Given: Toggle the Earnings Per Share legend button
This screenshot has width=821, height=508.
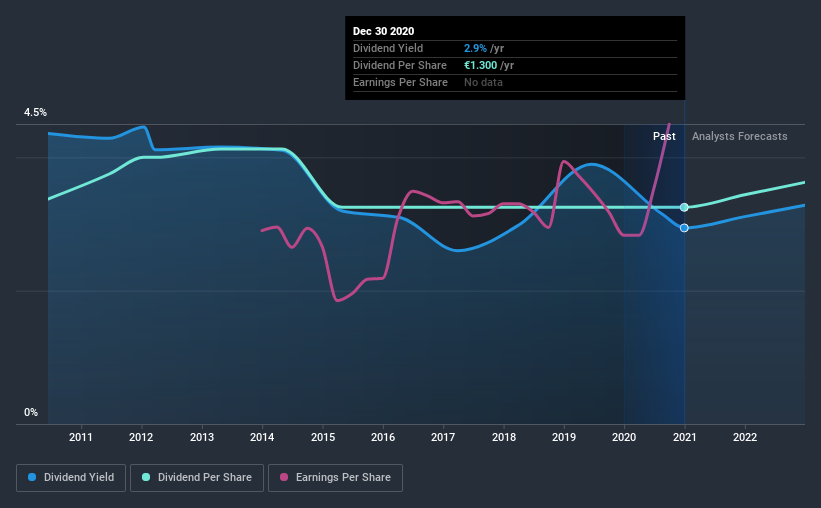Looking at the screenshot, I should point(336,478).
